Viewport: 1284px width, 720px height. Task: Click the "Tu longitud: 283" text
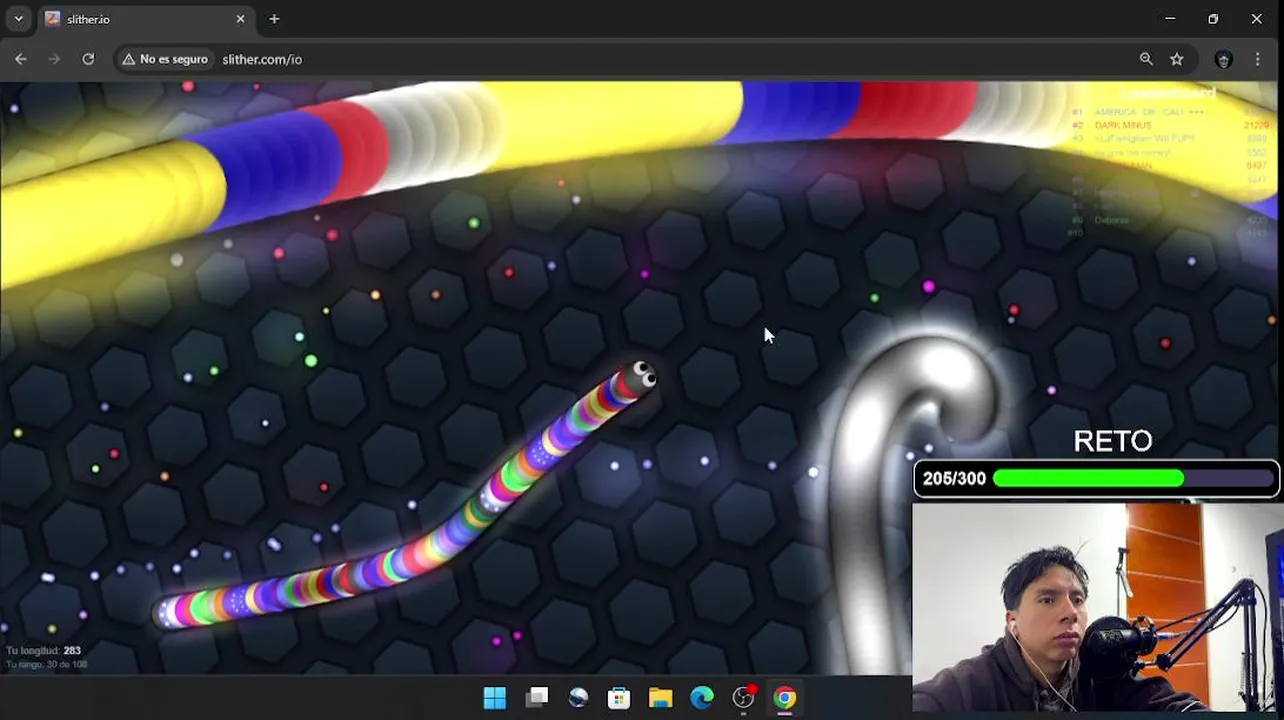[x=44, y=651]
